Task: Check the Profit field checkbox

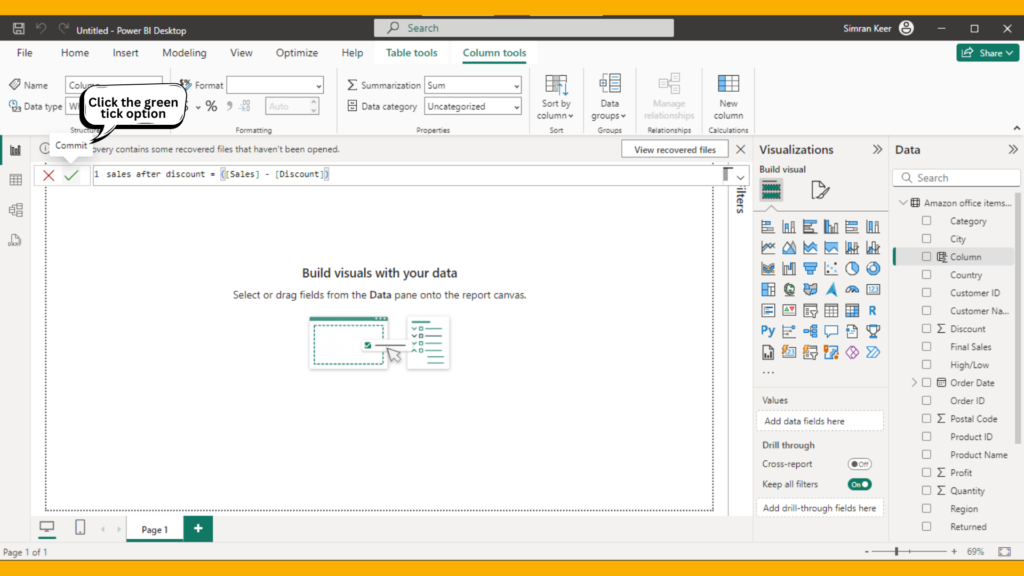Action: click(927, 472)
